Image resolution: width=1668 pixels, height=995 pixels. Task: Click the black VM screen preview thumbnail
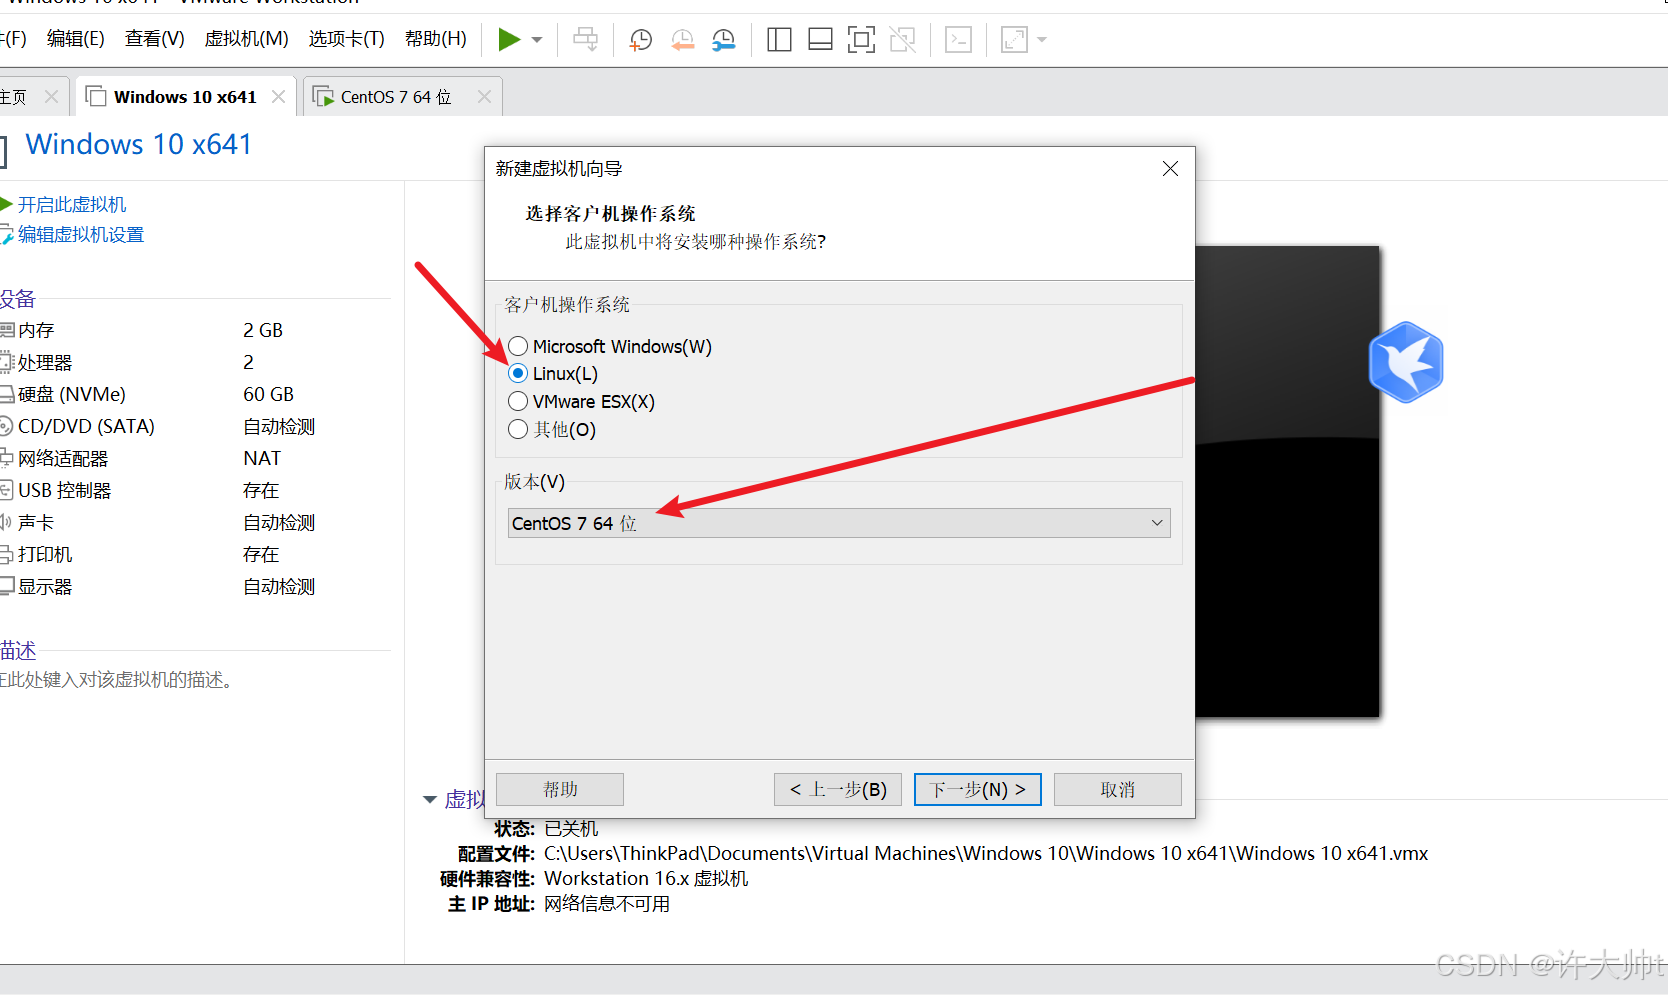pos(1288,481)
